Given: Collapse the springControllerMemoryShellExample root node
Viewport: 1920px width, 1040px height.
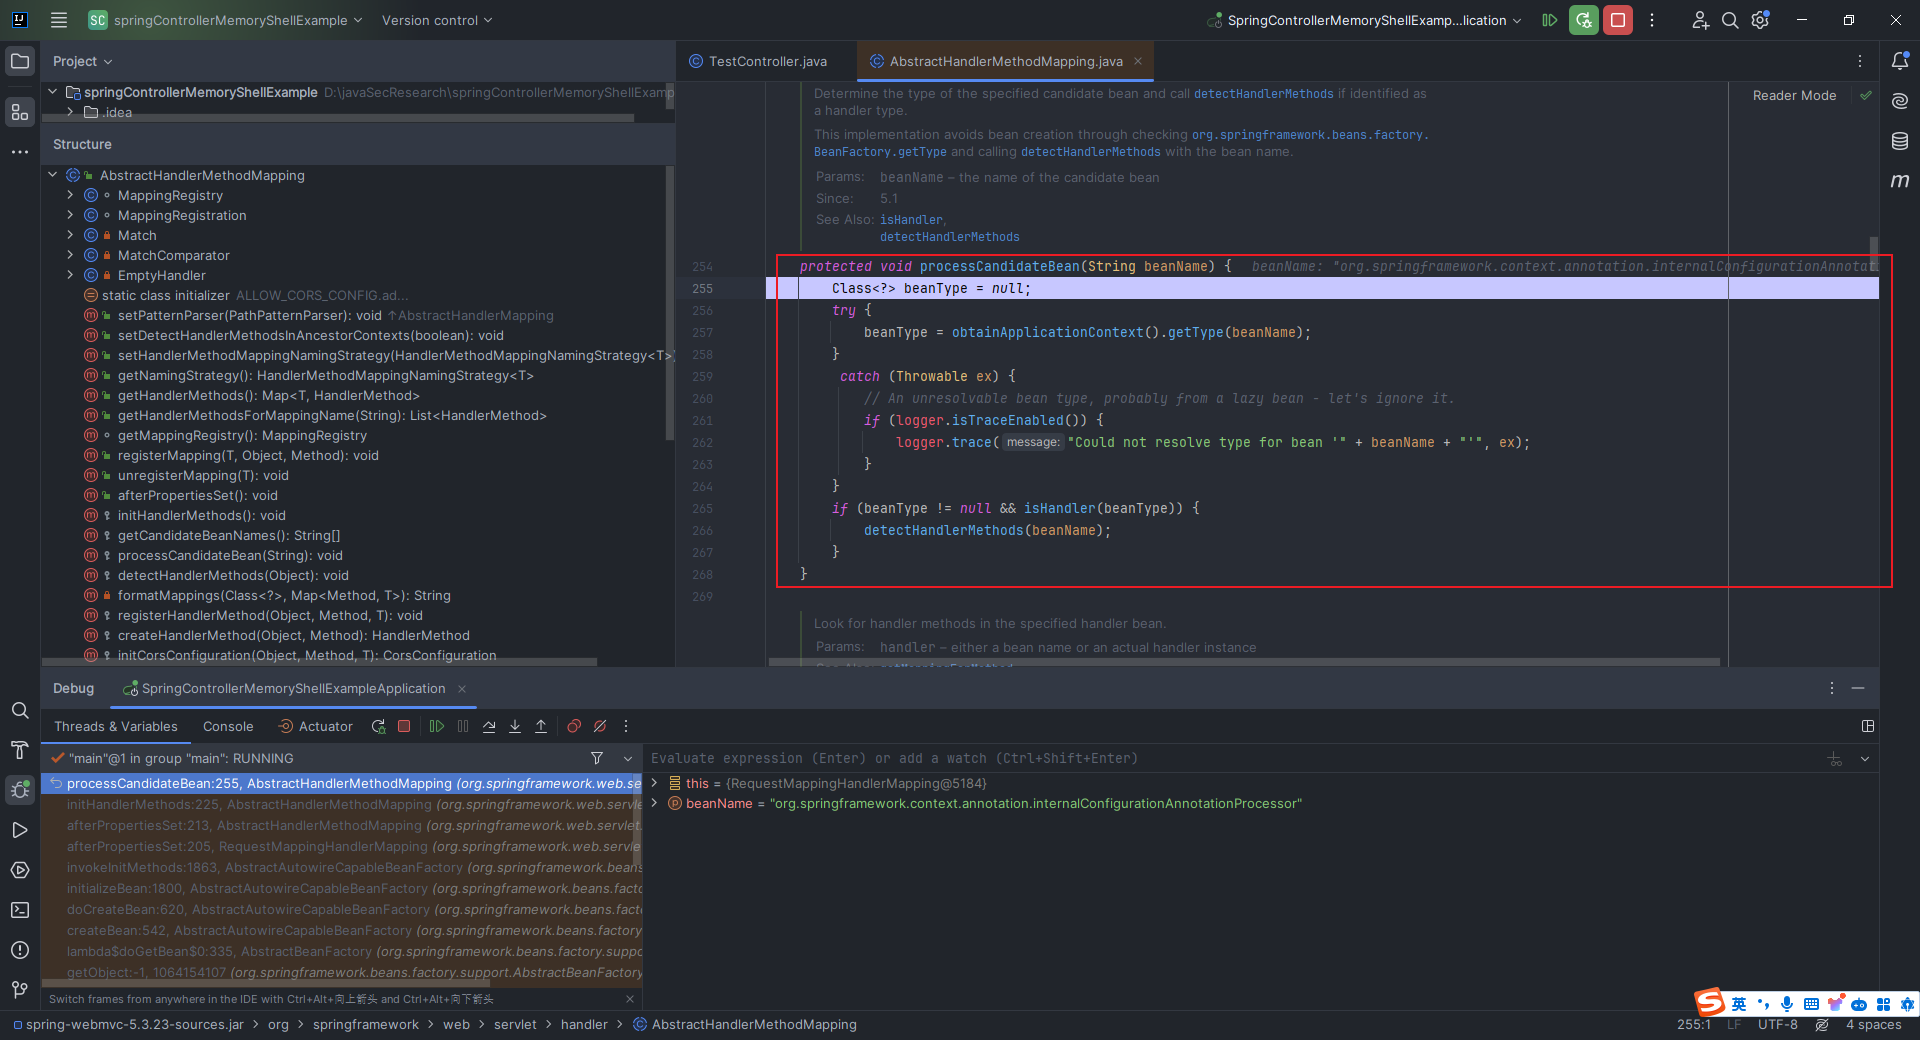Looking at the screenshot, I should tap(53, 92).
